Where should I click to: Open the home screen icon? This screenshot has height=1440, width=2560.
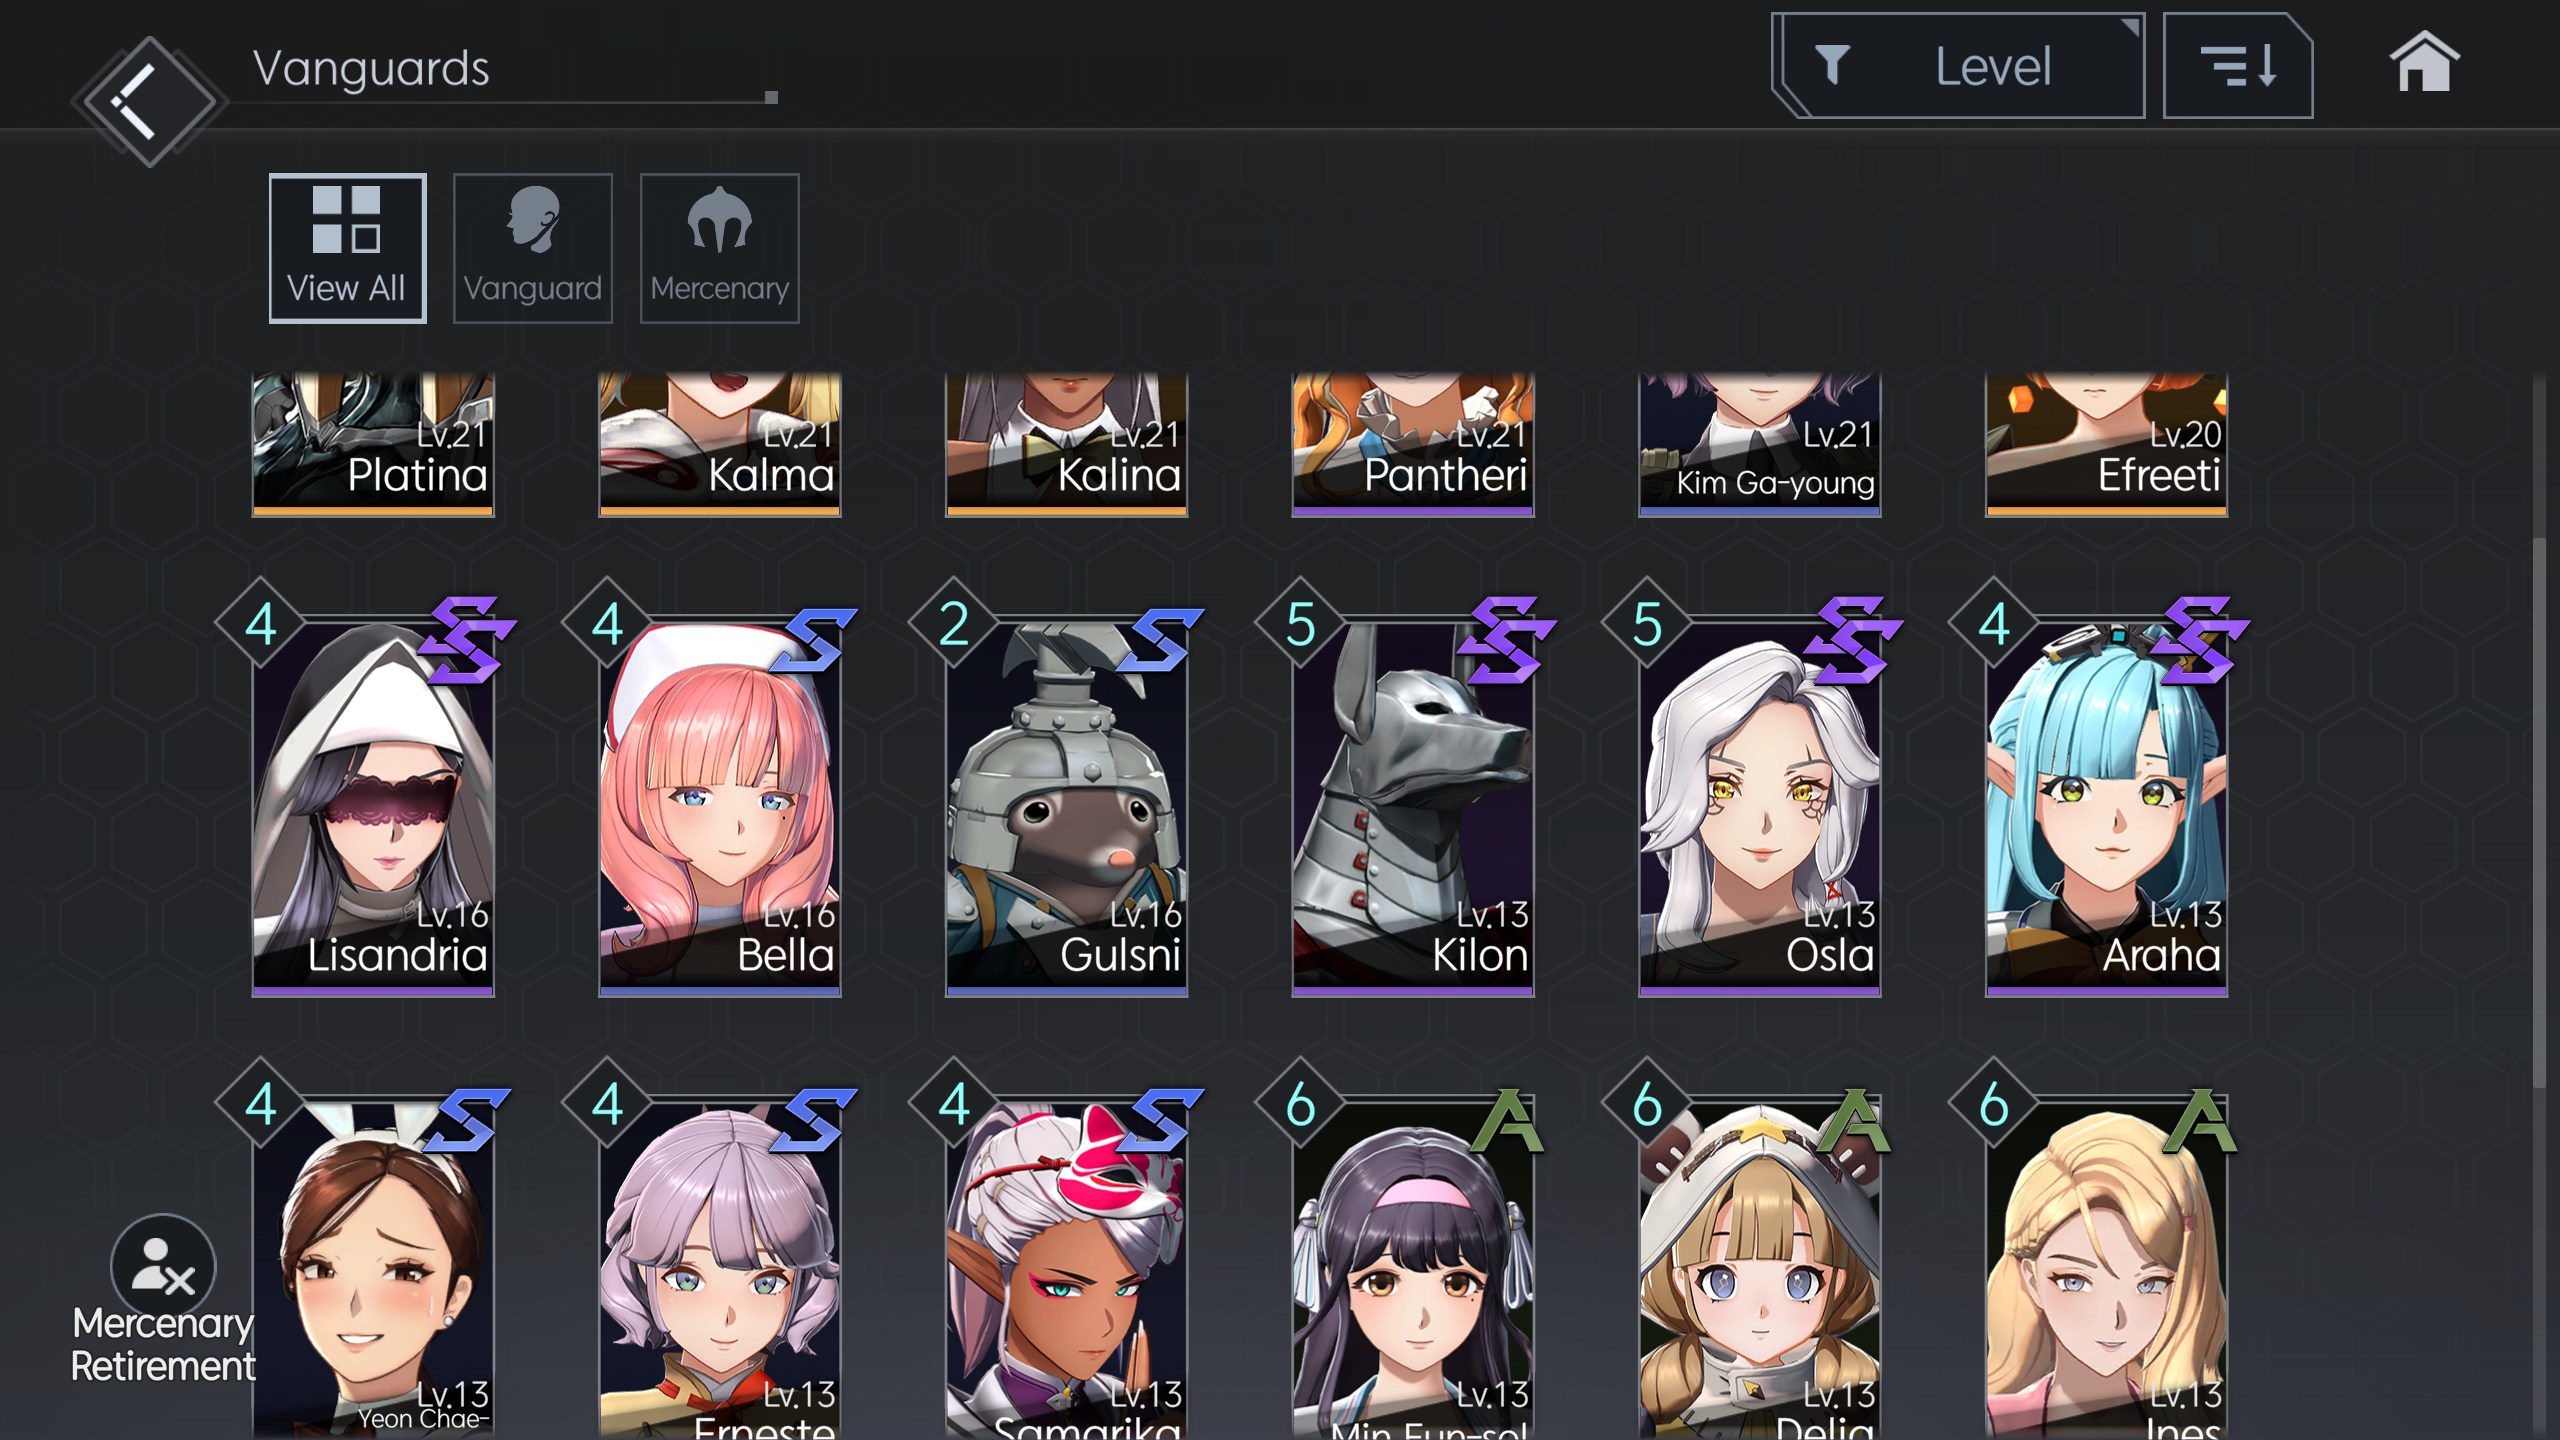click(x=2424, y=63)
